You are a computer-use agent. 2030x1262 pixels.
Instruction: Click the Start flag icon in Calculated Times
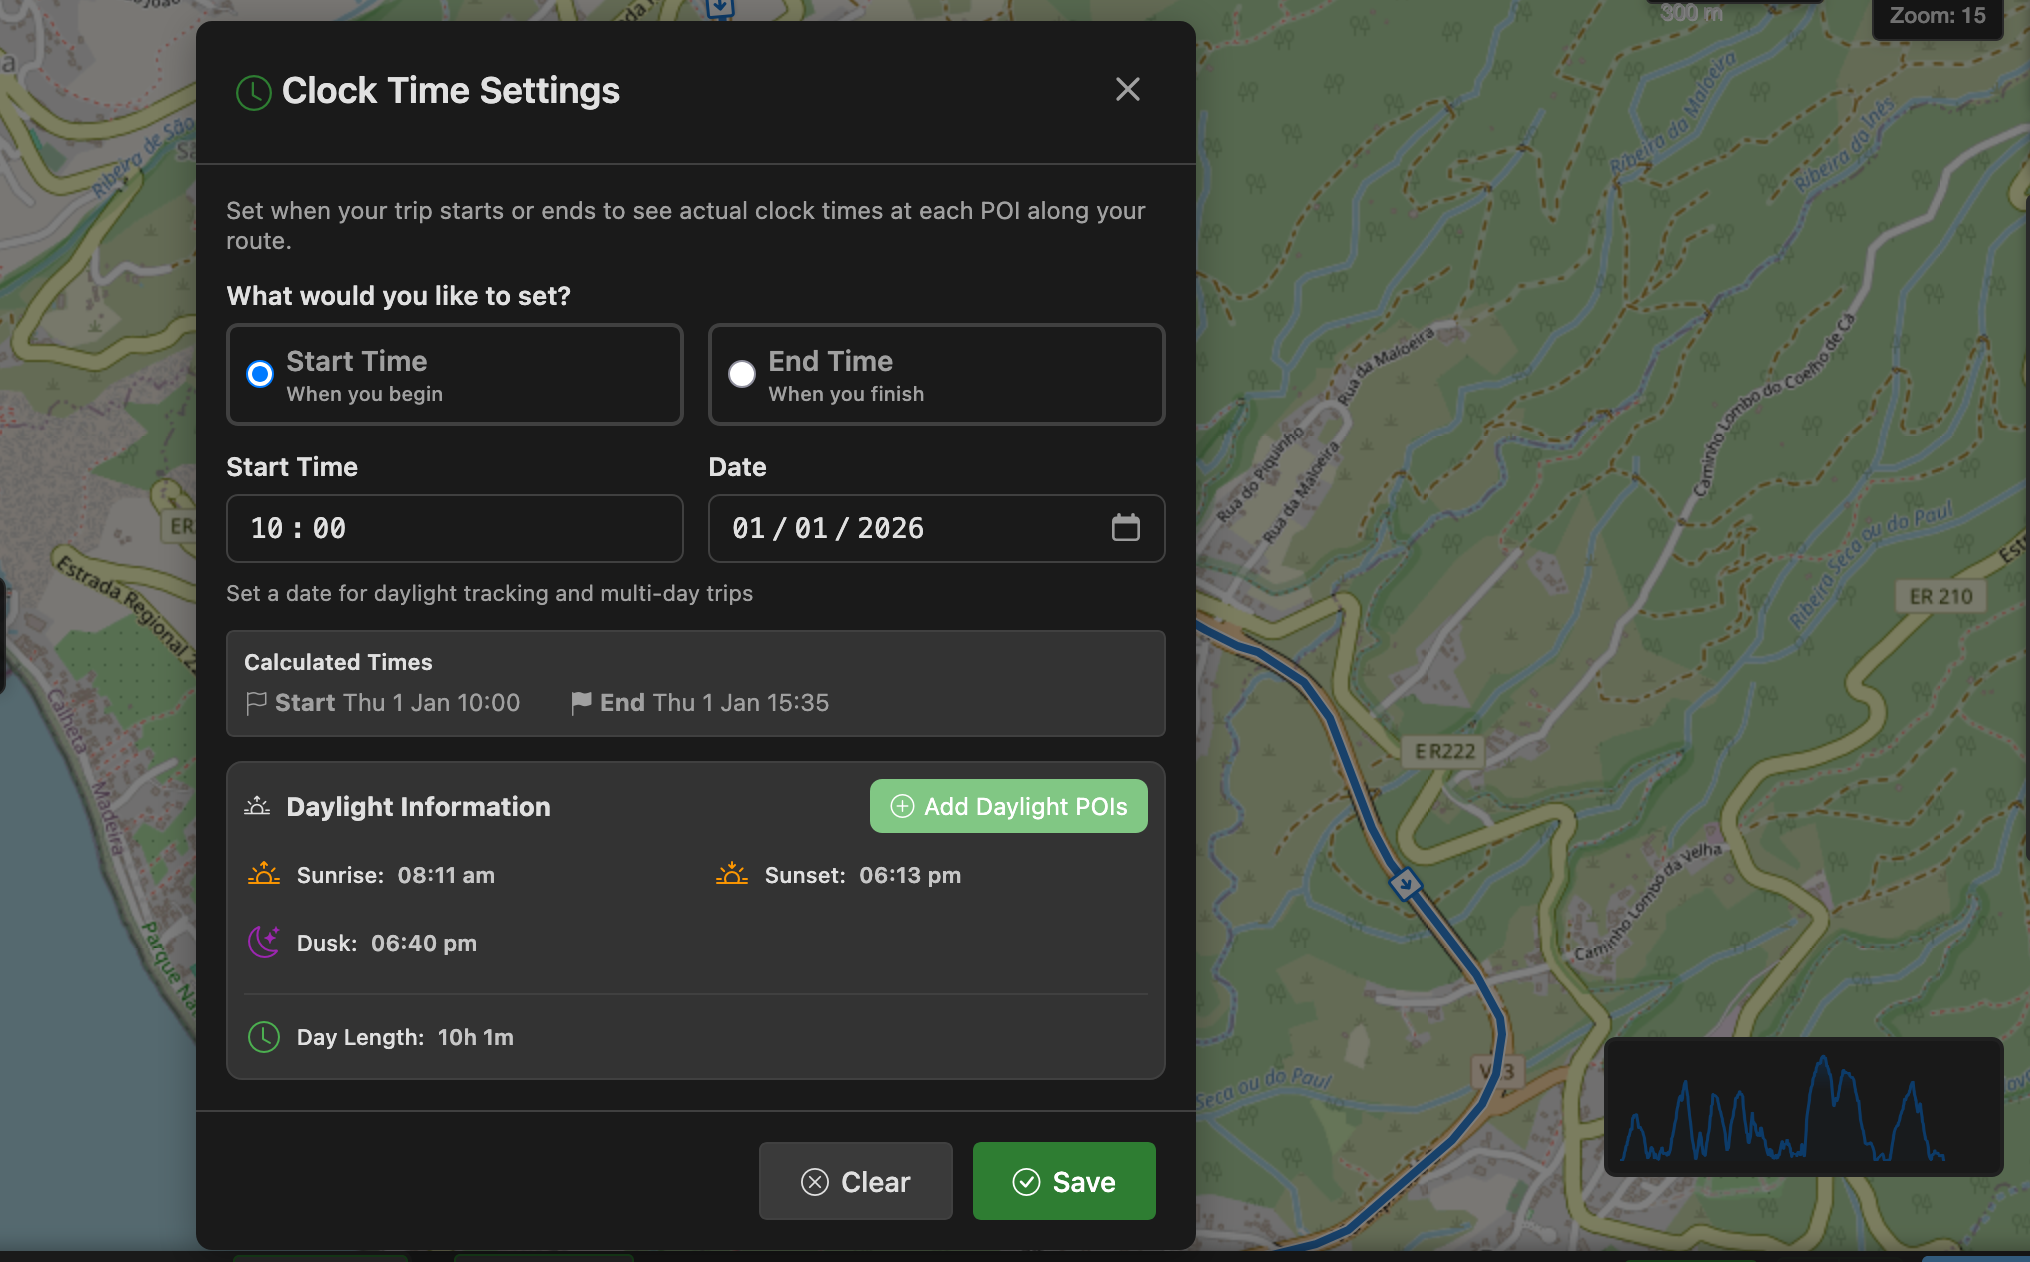(256, 702)
